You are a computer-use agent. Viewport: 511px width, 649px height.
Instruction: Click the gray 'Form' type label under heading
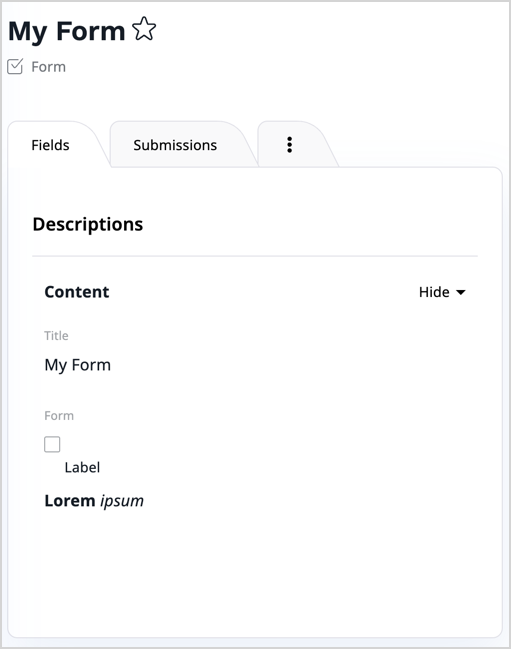pos(48,67)
